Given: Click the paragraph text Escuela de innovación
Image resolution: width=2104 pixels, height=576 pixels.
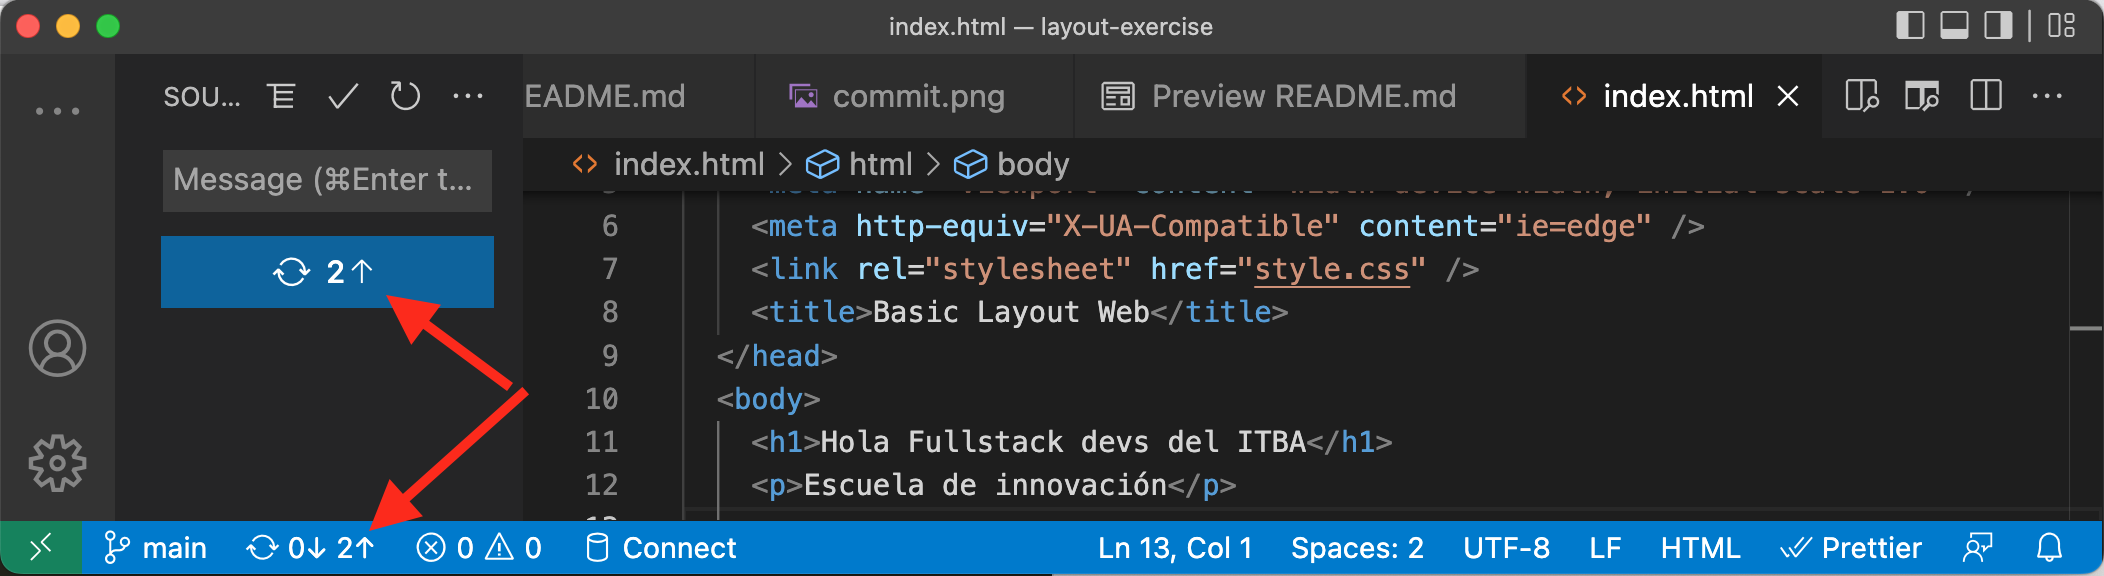Looking at the screenshot, I should [985, 485].
